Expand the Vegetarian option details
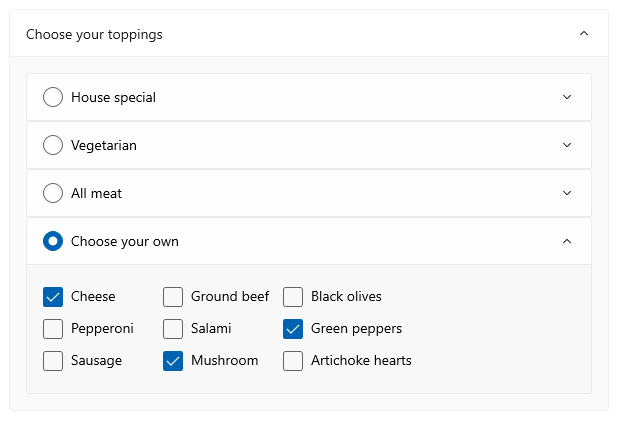 (567, 145)
